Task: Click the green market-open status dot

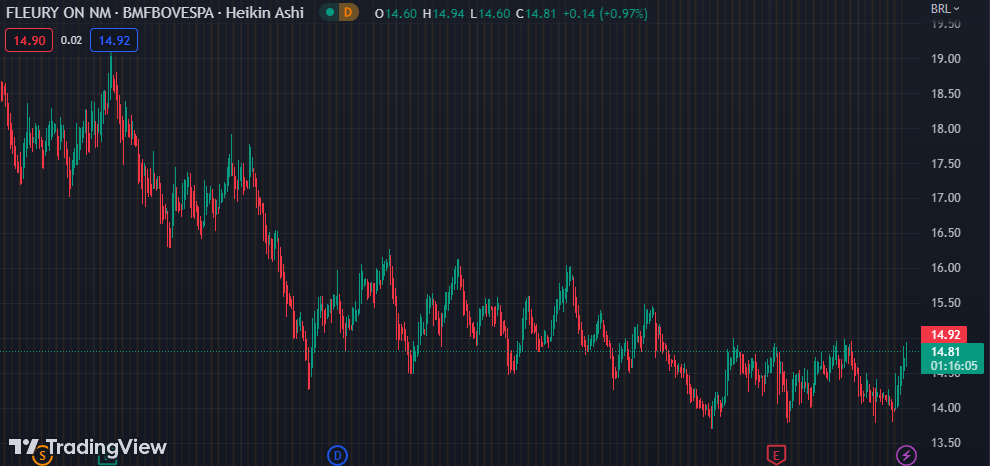Action: [330, 12]
